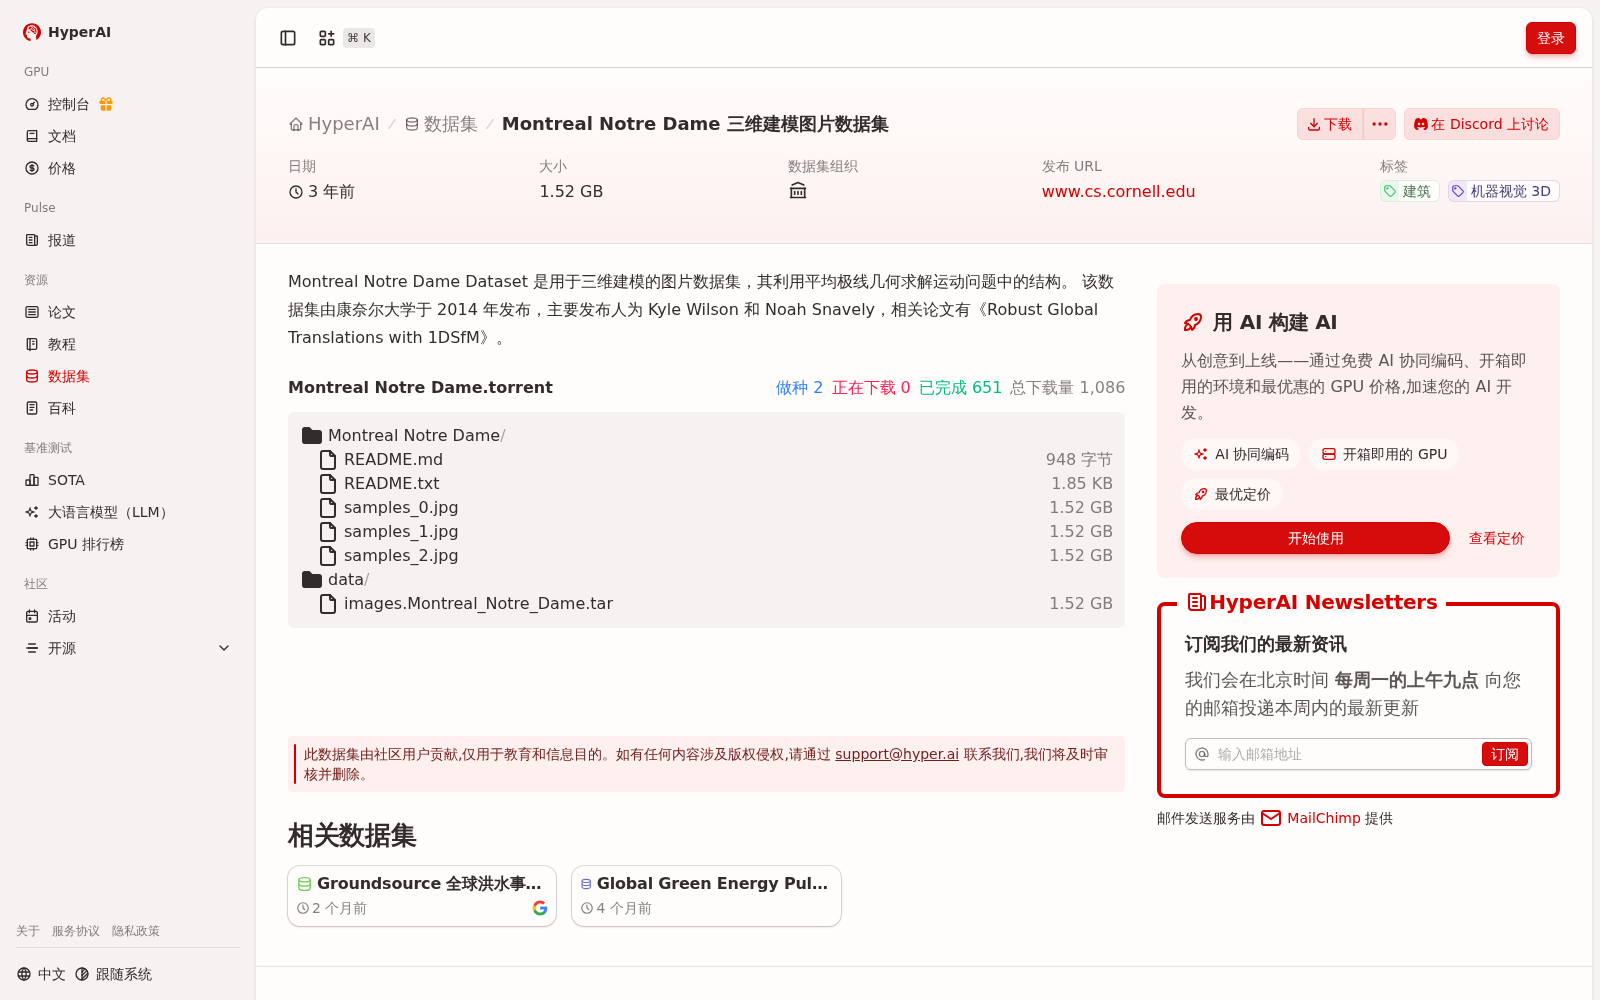Image resolution: width=1600 pixels, height=1000 pixels.
Task: Click the dataset organization building icon
Action: (x=798, y=191)
